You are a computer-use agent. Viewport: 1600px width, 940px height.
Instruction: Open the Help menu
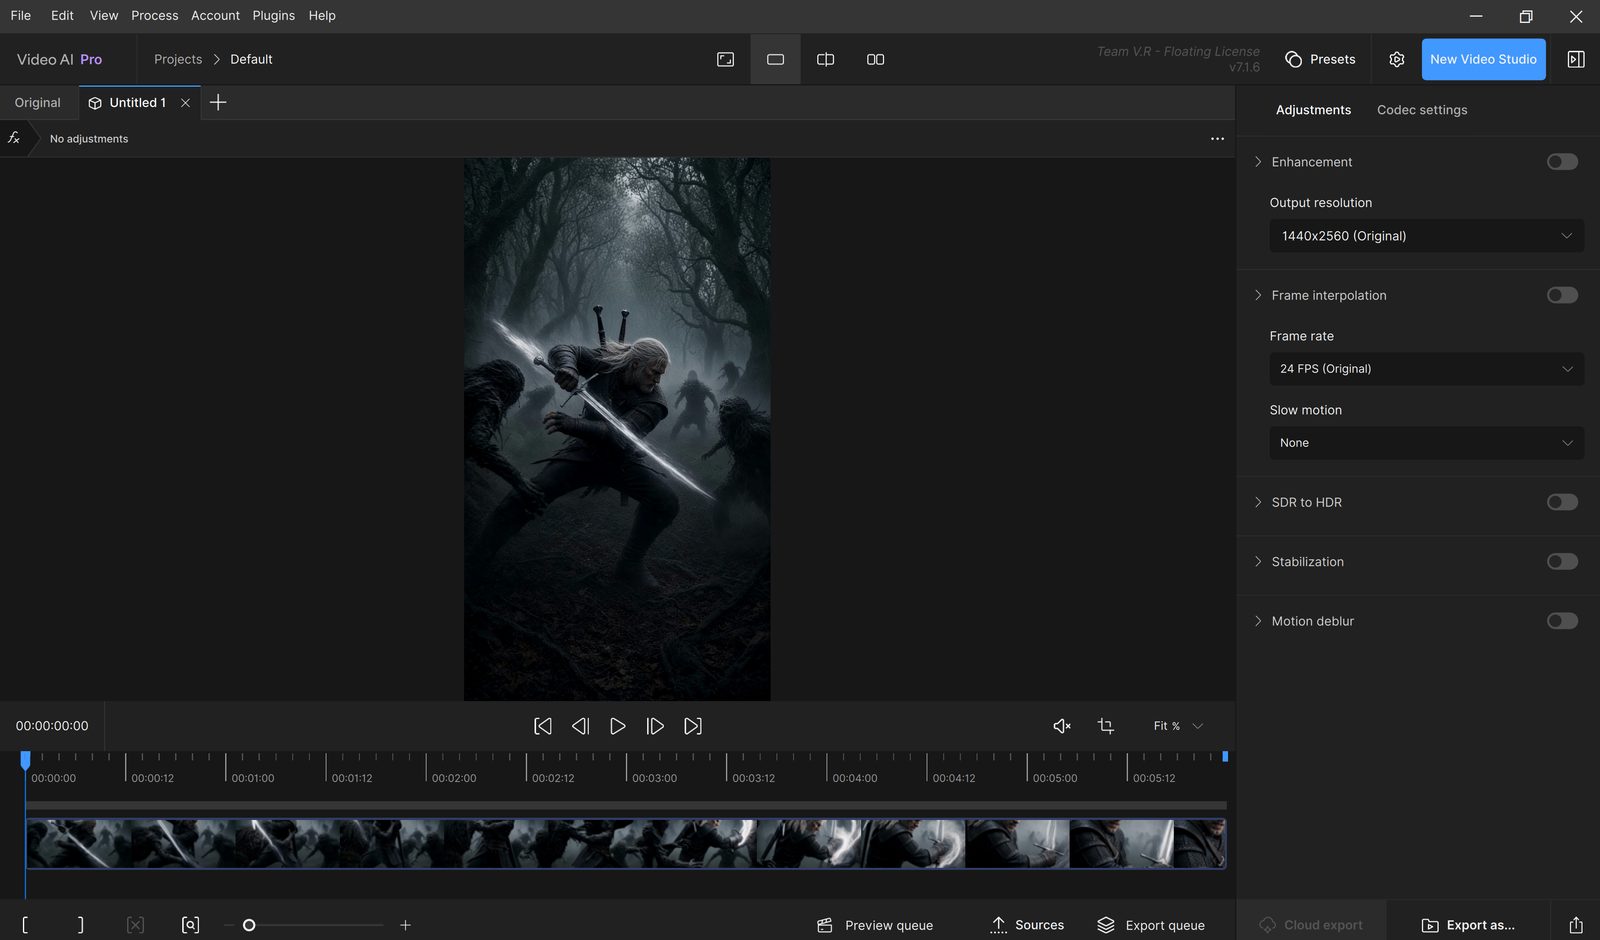tap(322, 16)
